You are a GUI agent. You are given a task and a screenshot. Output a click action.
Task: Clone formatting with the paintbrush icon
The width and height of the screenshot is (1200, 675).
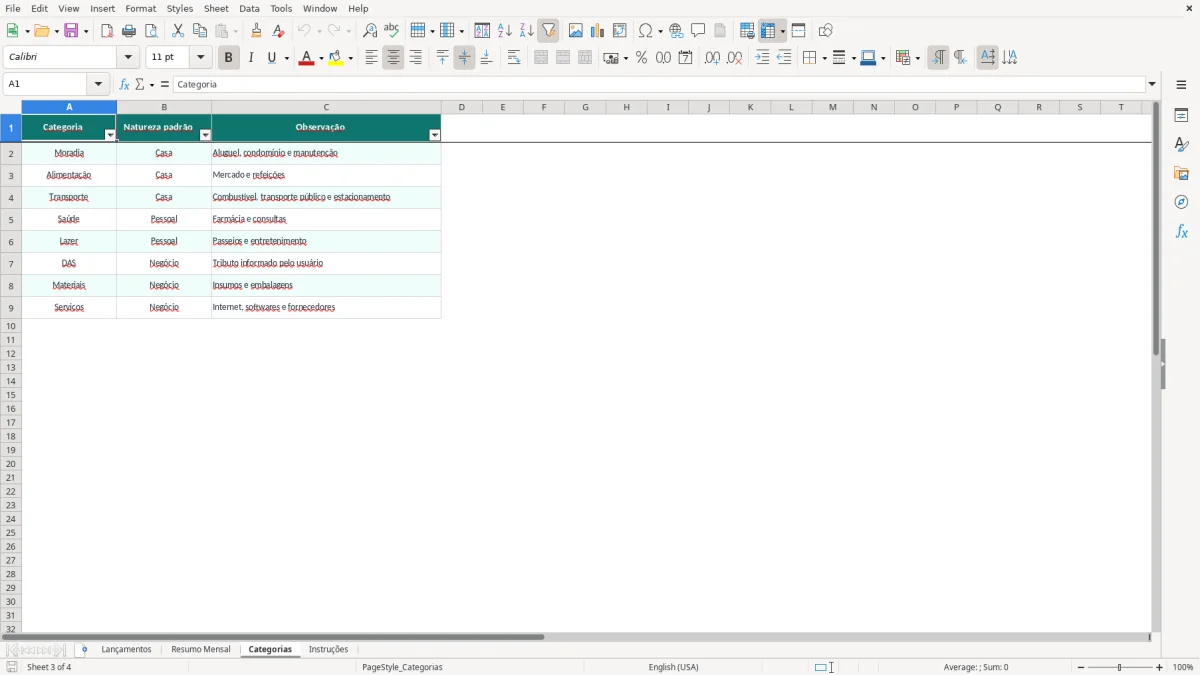coord(256,31)
